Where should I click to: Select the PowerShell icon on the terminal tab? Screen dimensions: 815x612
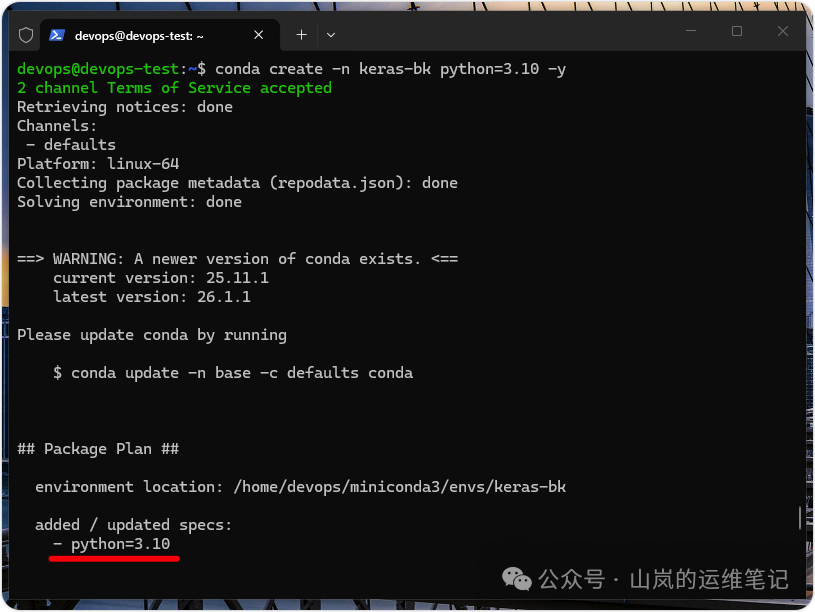pyautogui.click(x=57, y=34)
